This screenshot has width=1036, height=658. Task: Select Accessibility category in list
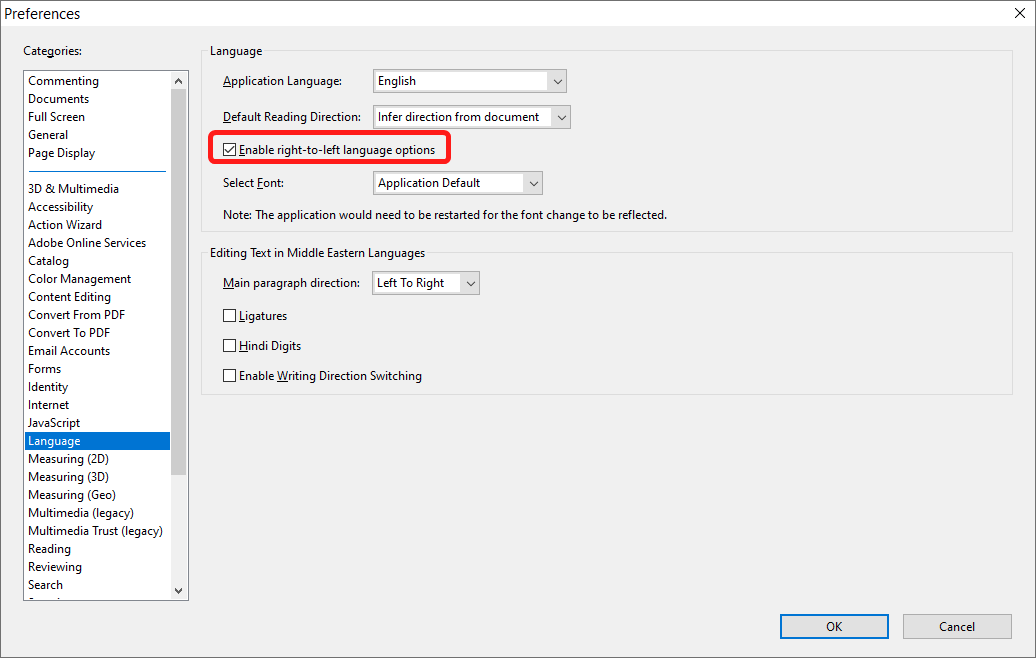click(x=61, y=207)
